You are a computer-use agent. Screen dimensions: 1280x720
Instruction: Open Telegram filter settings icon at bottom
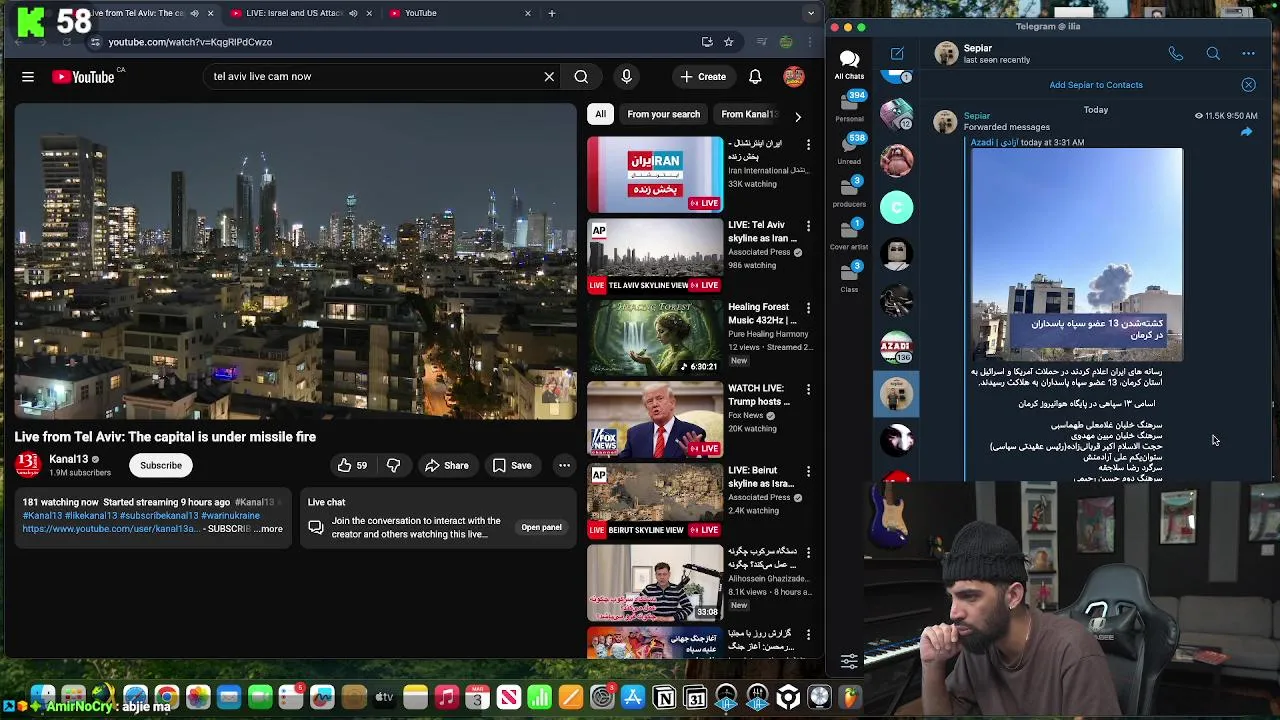click(x=849, y=660)
